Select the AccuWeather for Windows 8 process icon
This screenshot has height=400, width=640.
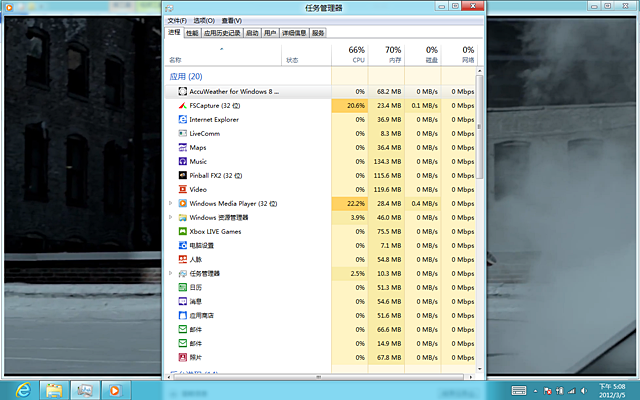(182, 91)
